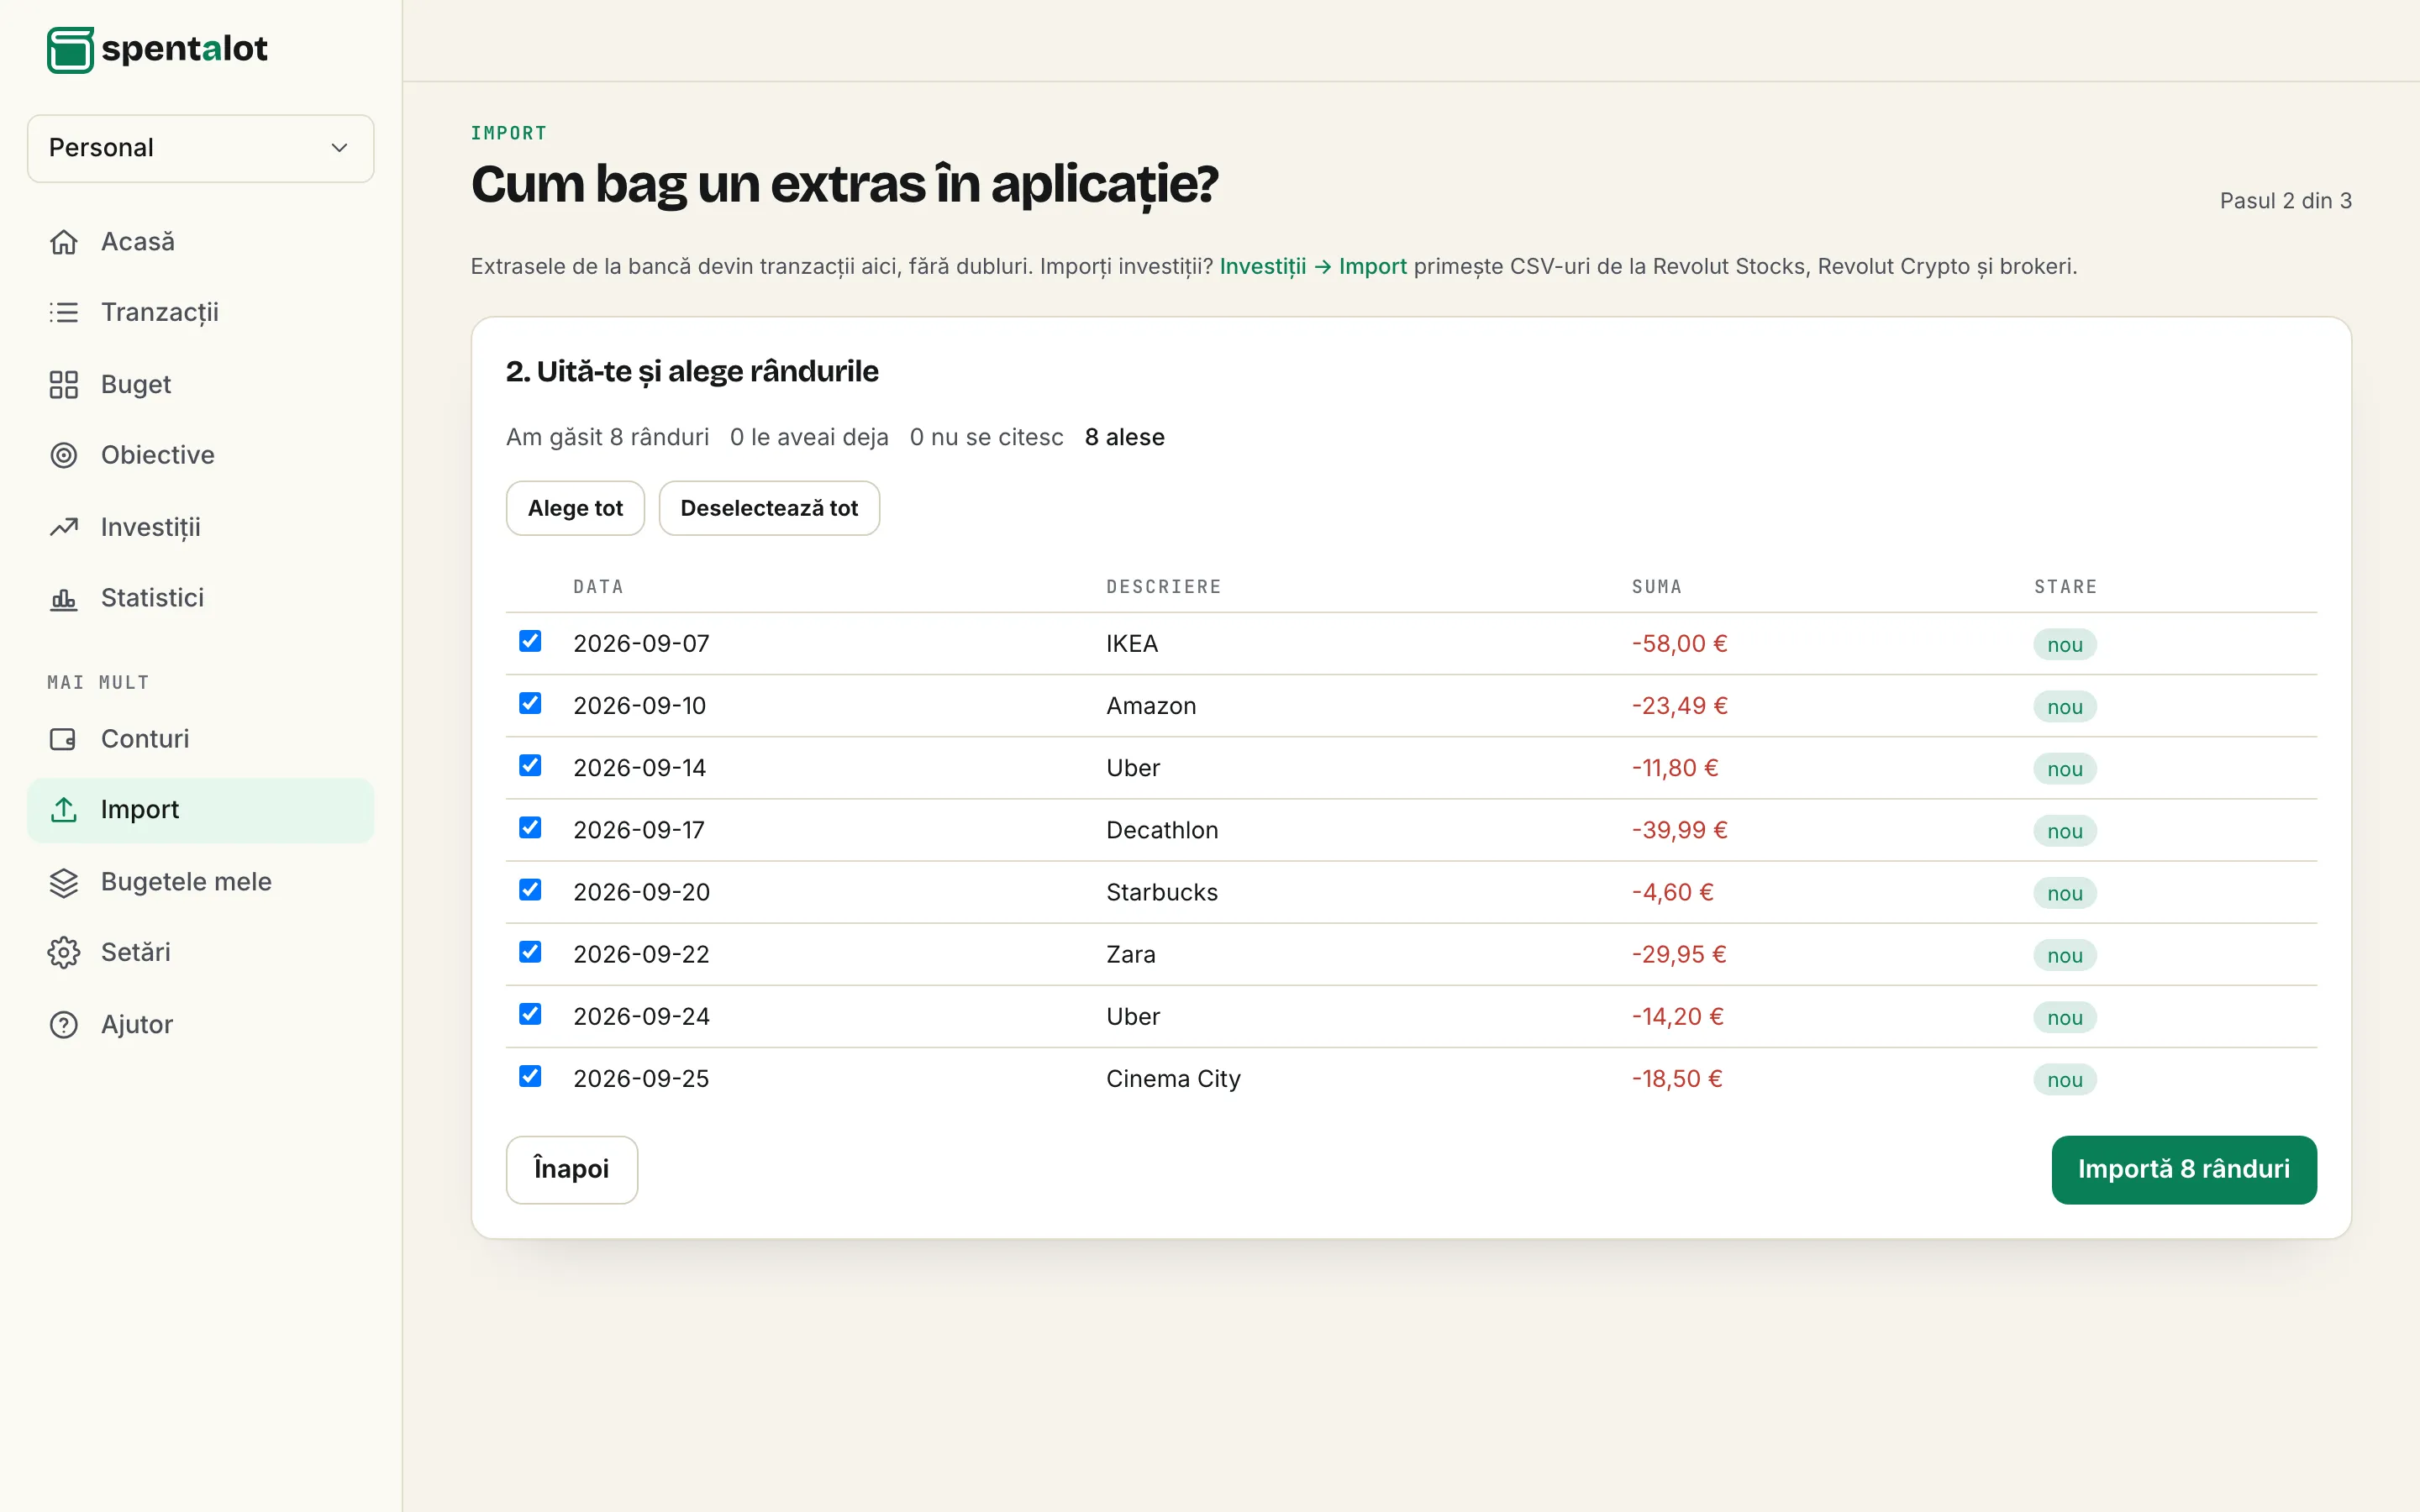Click the Buget grid icon

(64, 385)
